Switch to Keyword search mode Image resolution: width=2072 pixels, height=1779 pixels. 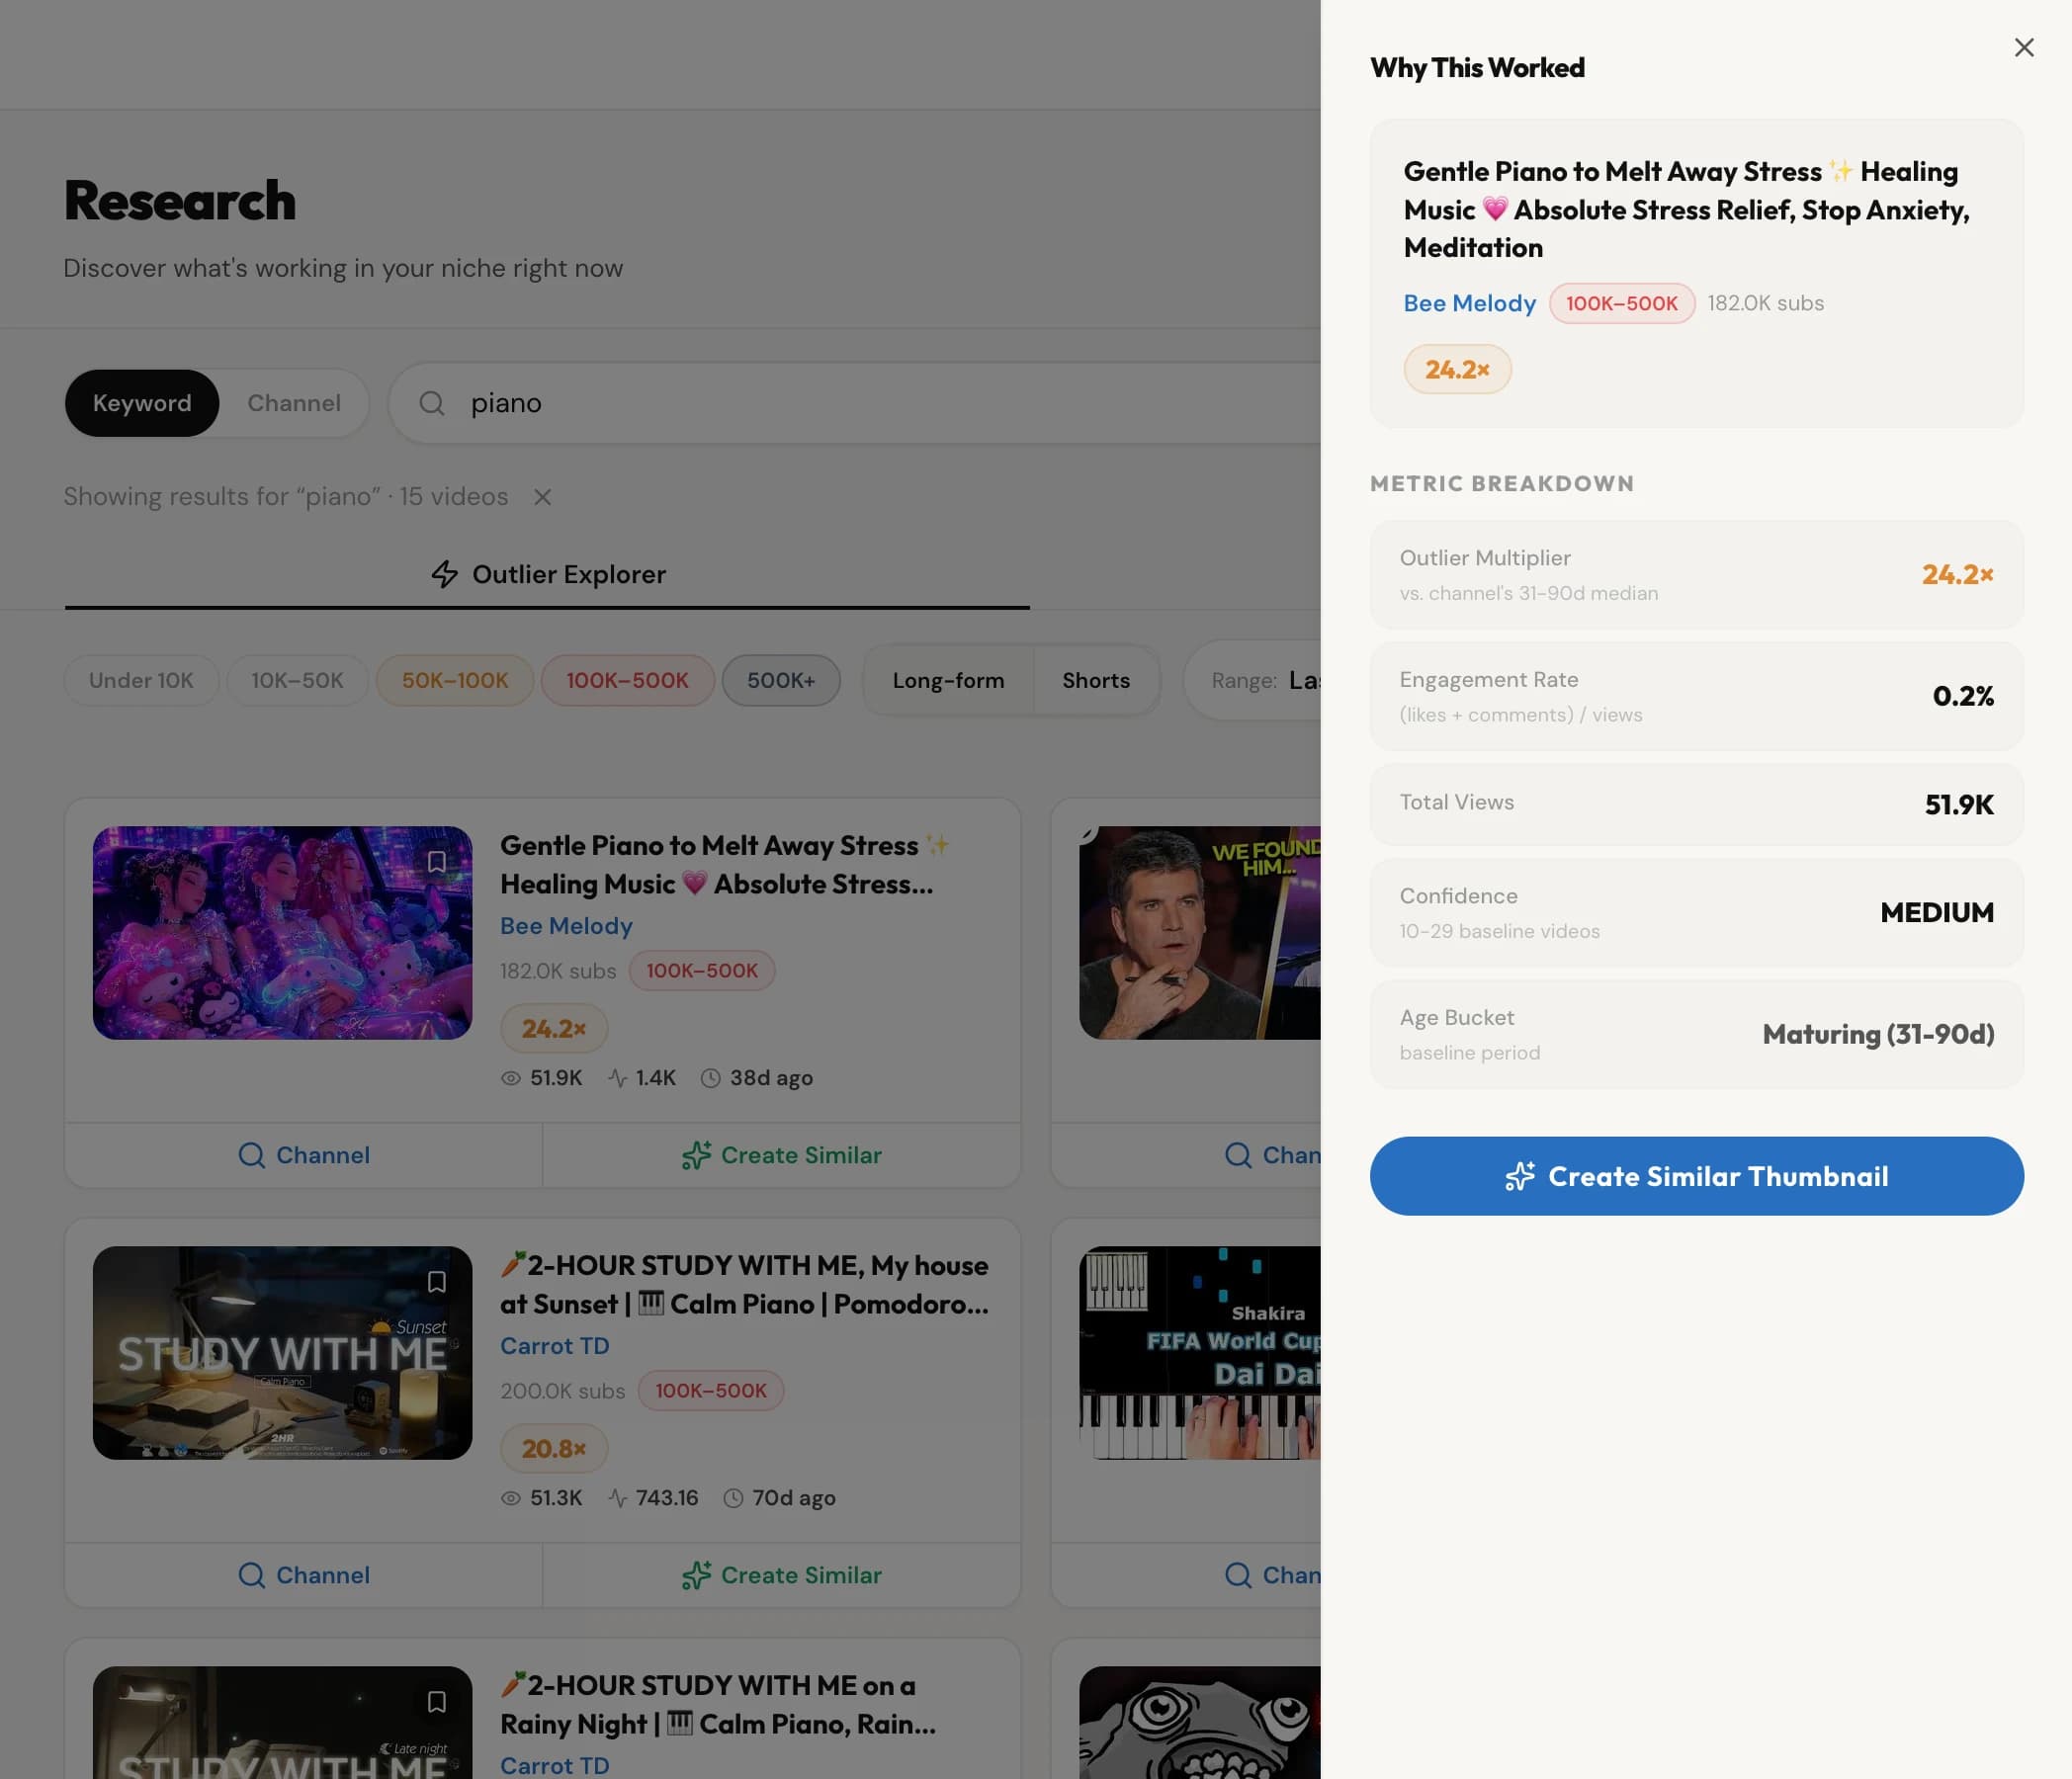point(142,403)
